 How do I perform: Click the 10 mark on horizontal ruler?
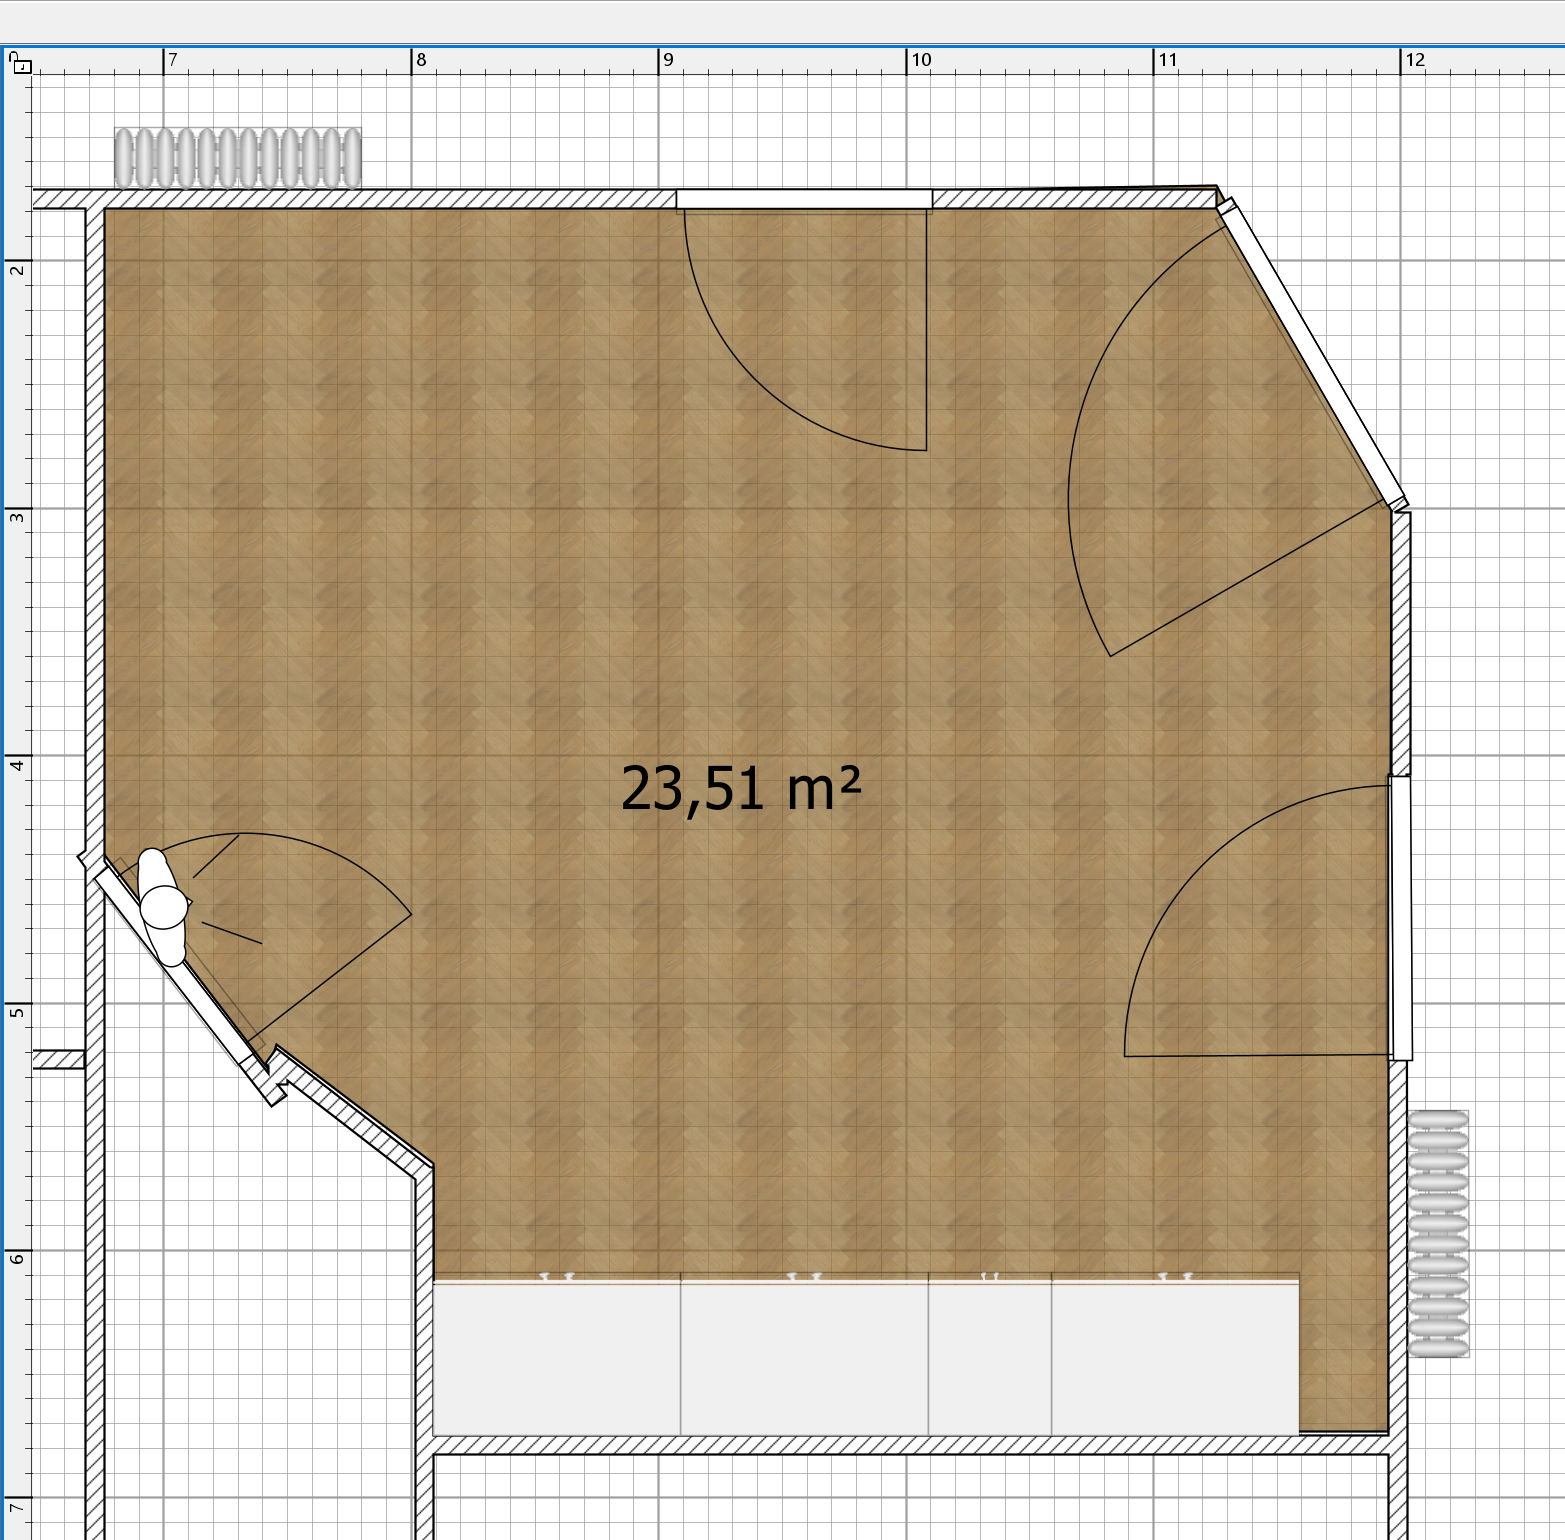click(x=921, y=60)
